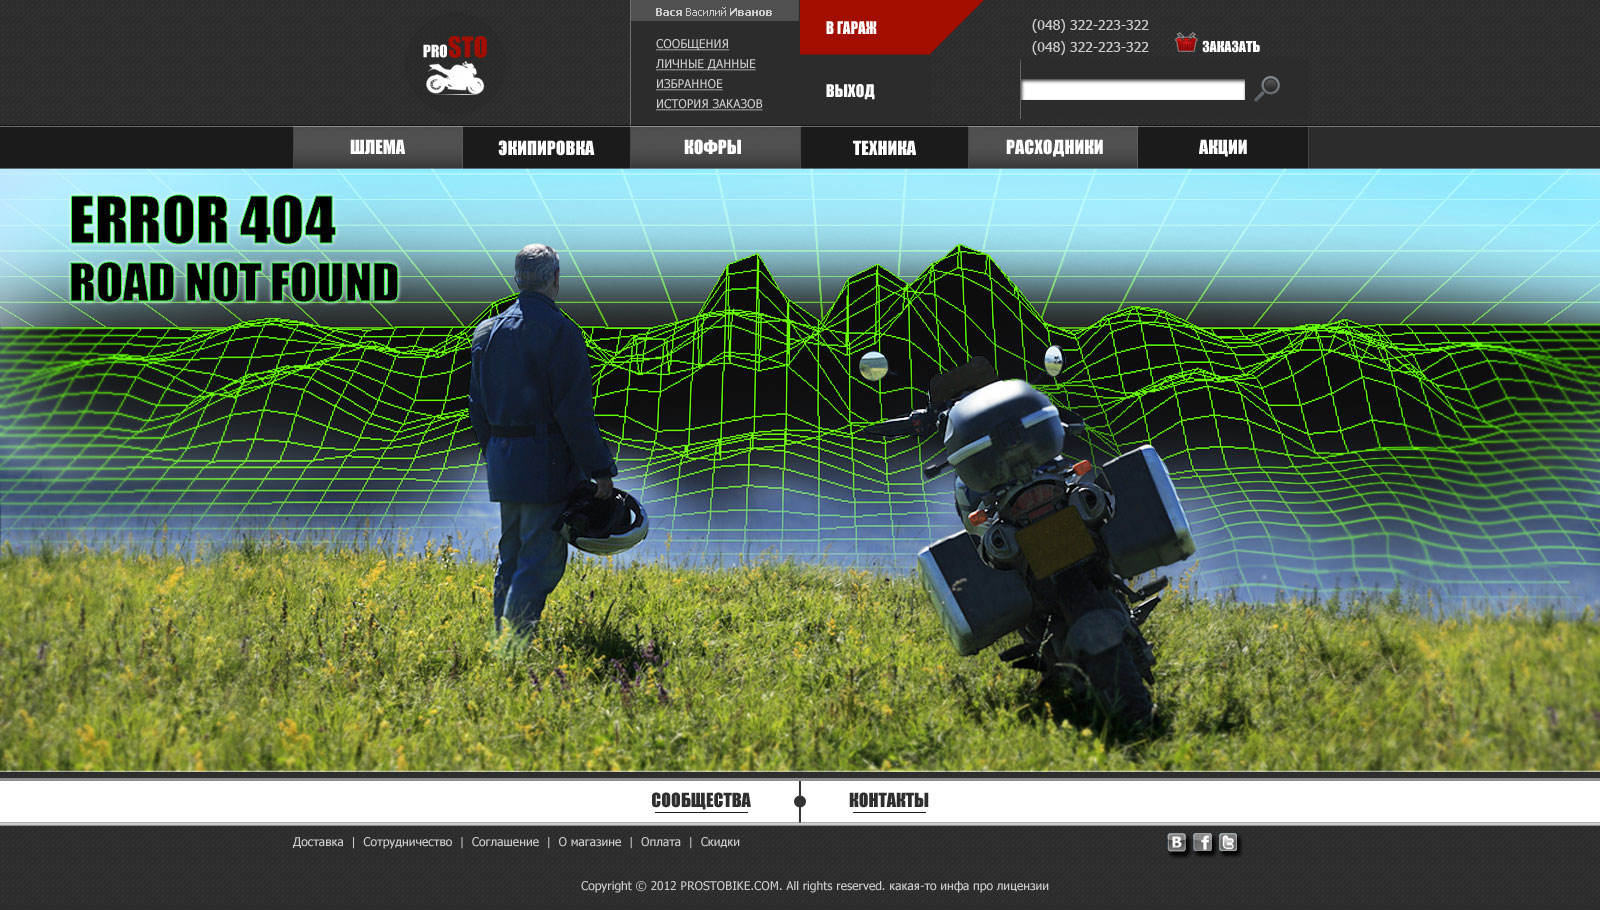Click the Сотрудничество footer link
This screenshot has height=910, width=1600.
point(407,842)
